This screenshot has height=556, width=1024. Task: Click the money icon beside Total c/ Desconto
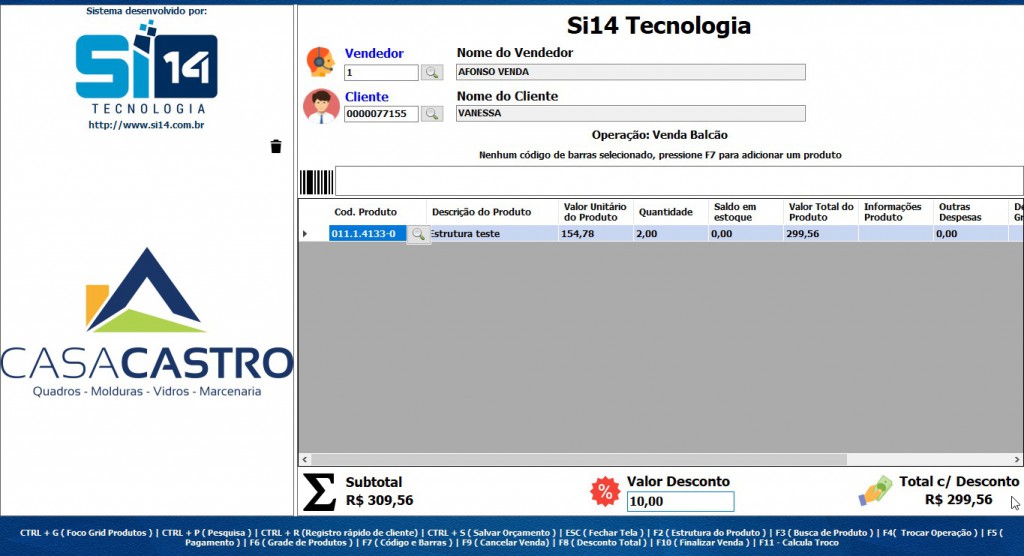(x=875, y=490)
